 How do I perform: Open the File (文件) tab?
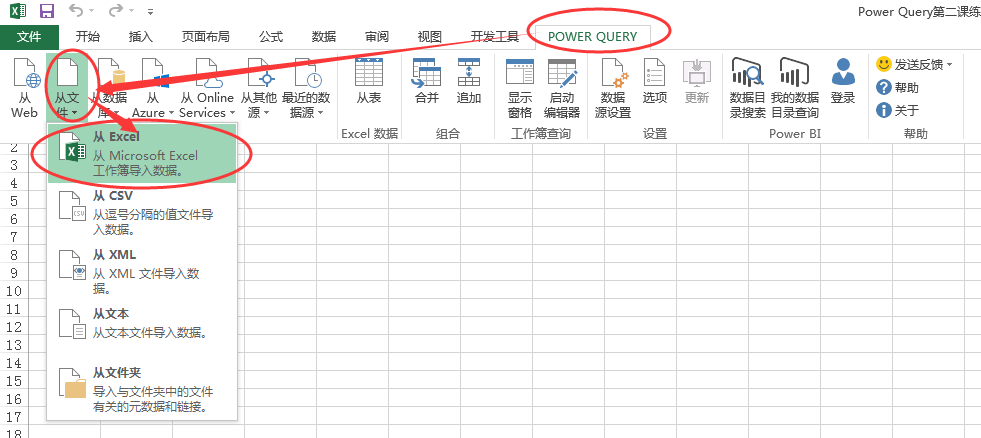click(x=29, y=37)
